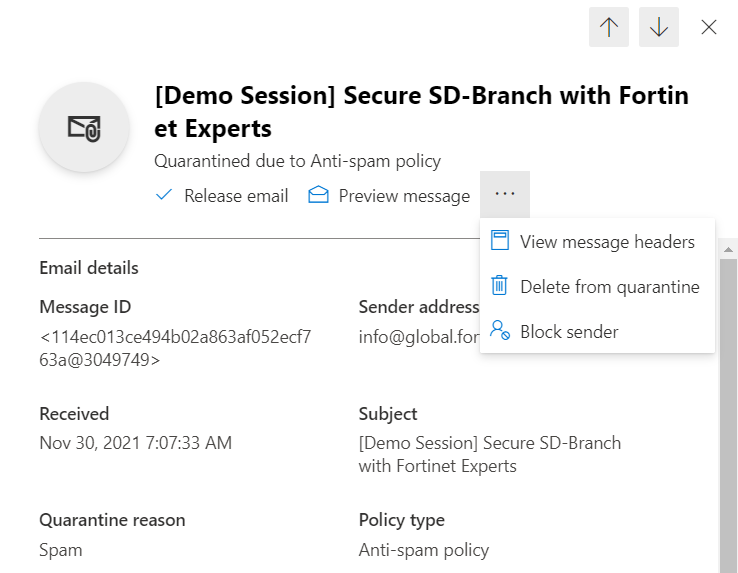Screen dimensions: 738x573
Task: Click the trash icon to delete
Action: [500, 286]
